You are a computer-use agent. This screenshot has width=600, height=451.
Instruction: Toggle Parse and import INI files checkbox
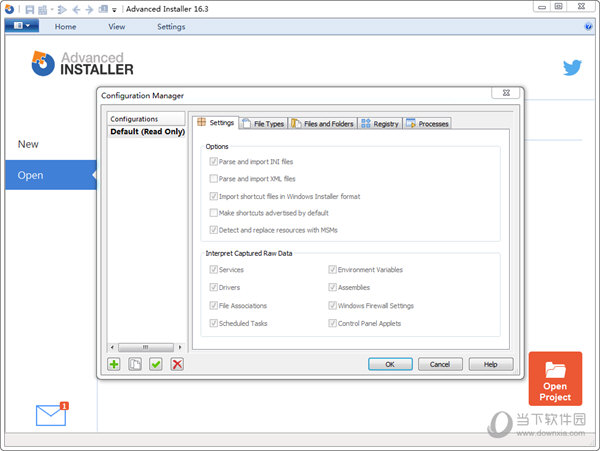click(x=214, y=161)
